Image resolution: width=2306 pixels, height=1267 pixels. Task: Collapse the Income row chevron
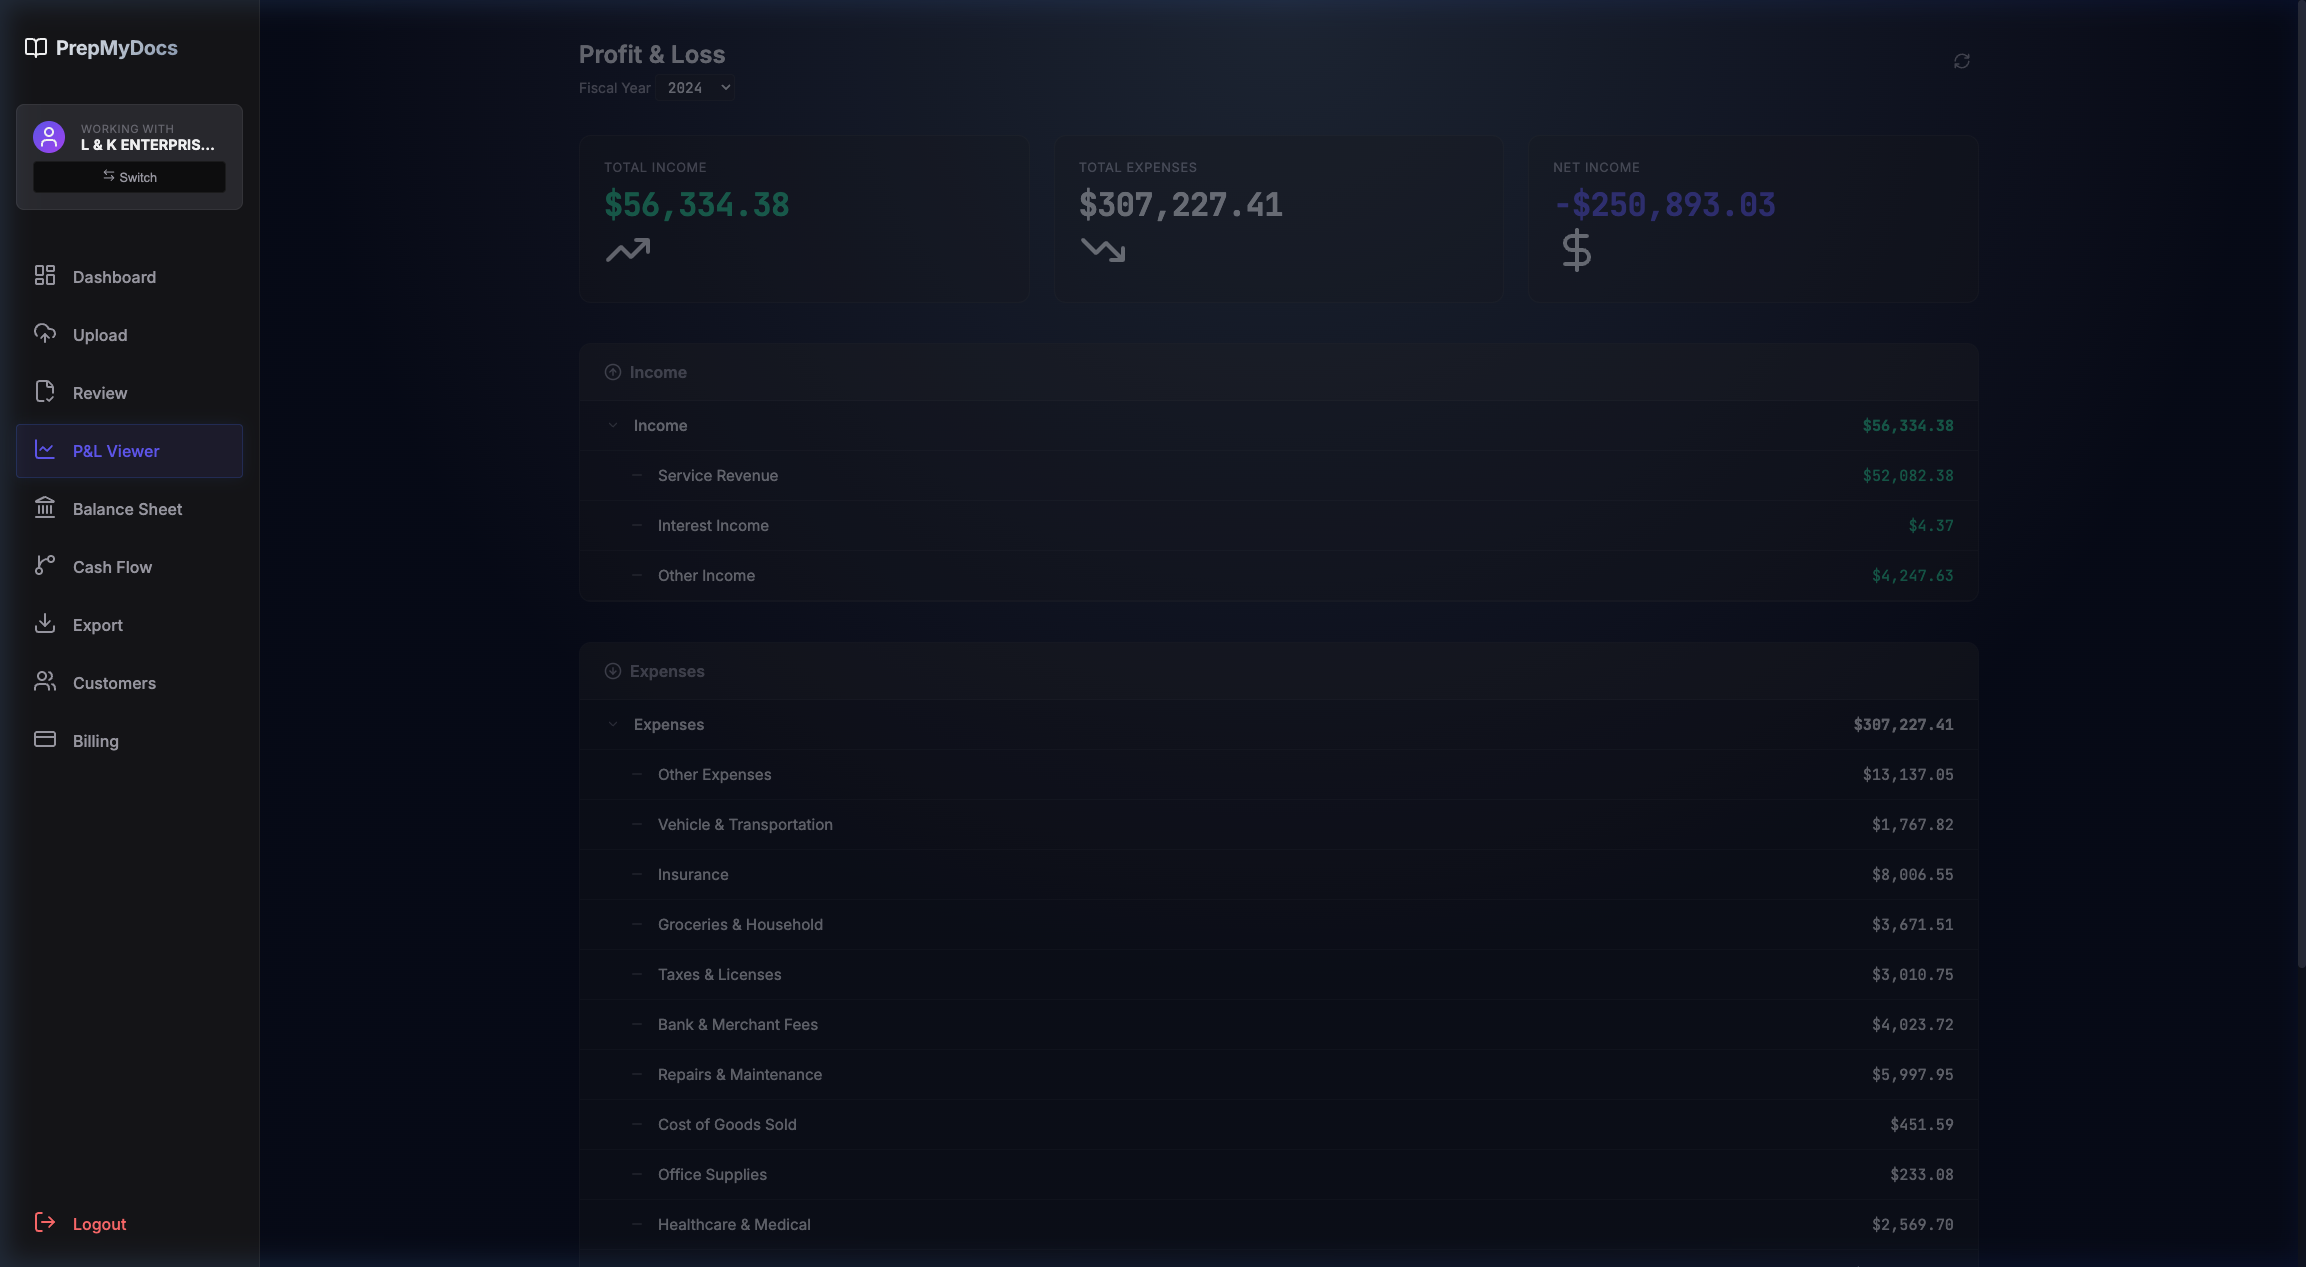(x=613, y=425)
